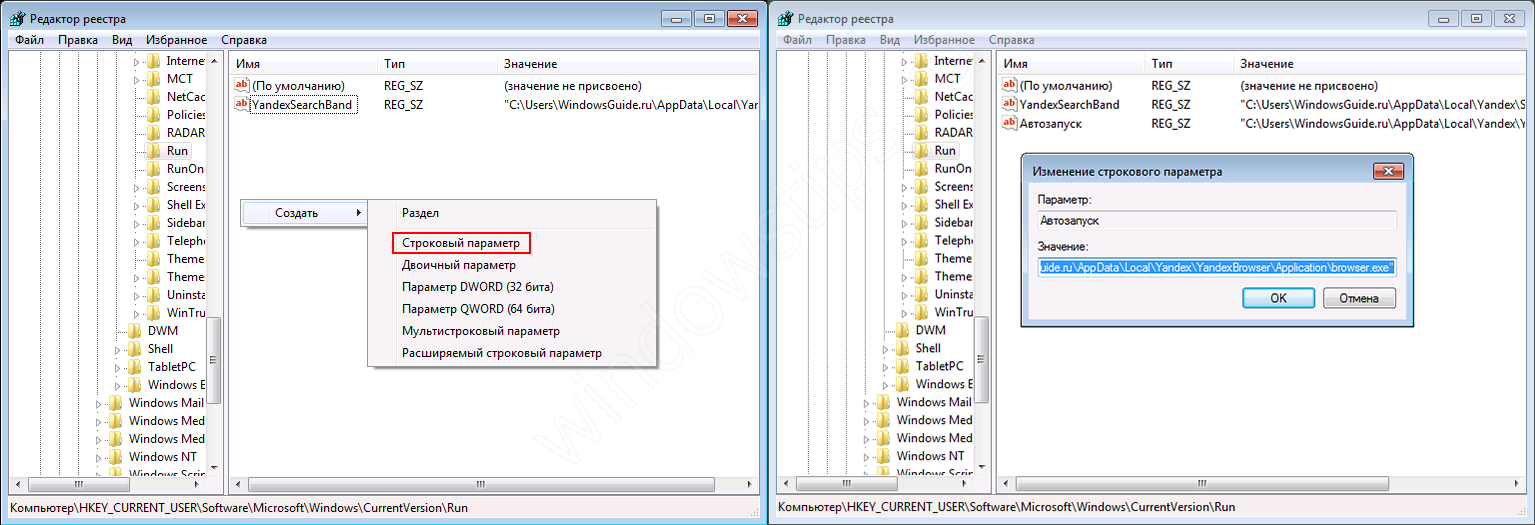The width and height of the screenshot is (1535, 525).
Task: Choose Строковый параметр from the context menu
Action: point(460,243)
